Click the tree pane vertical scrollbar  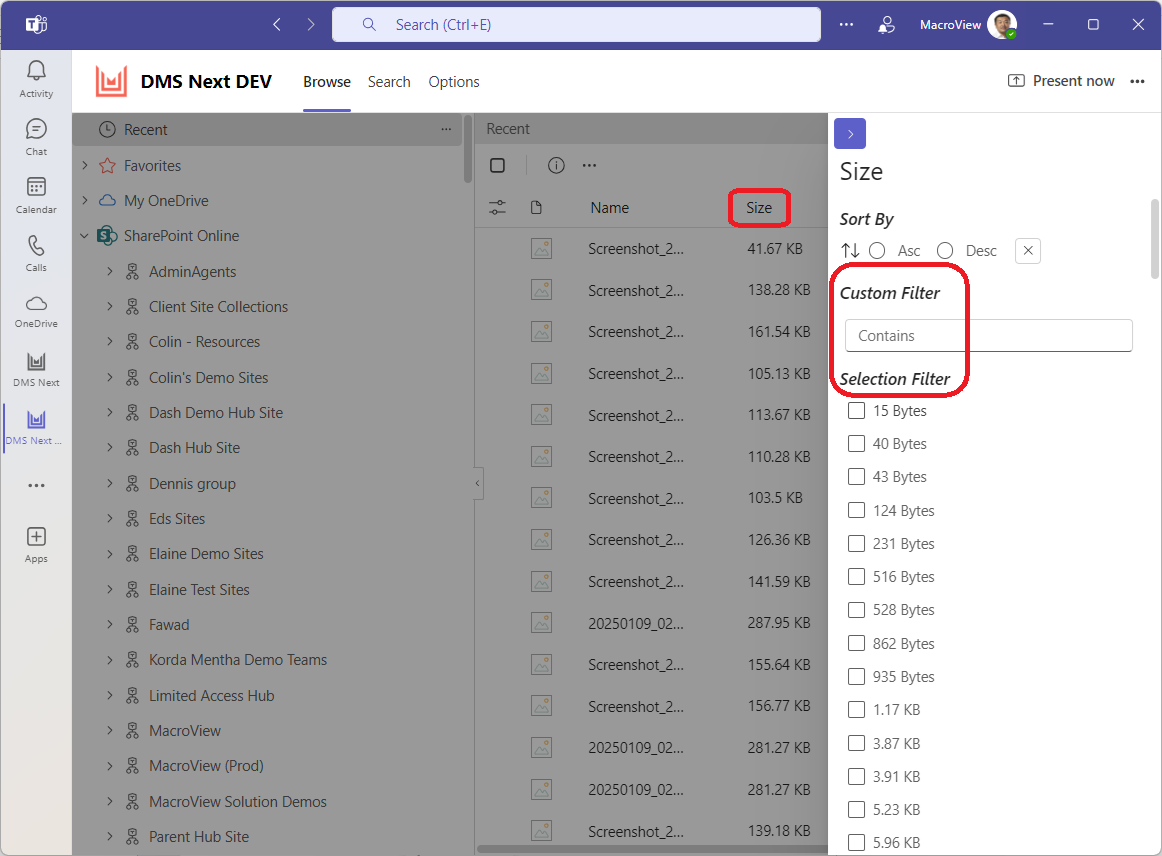click(x=468, y=148)
